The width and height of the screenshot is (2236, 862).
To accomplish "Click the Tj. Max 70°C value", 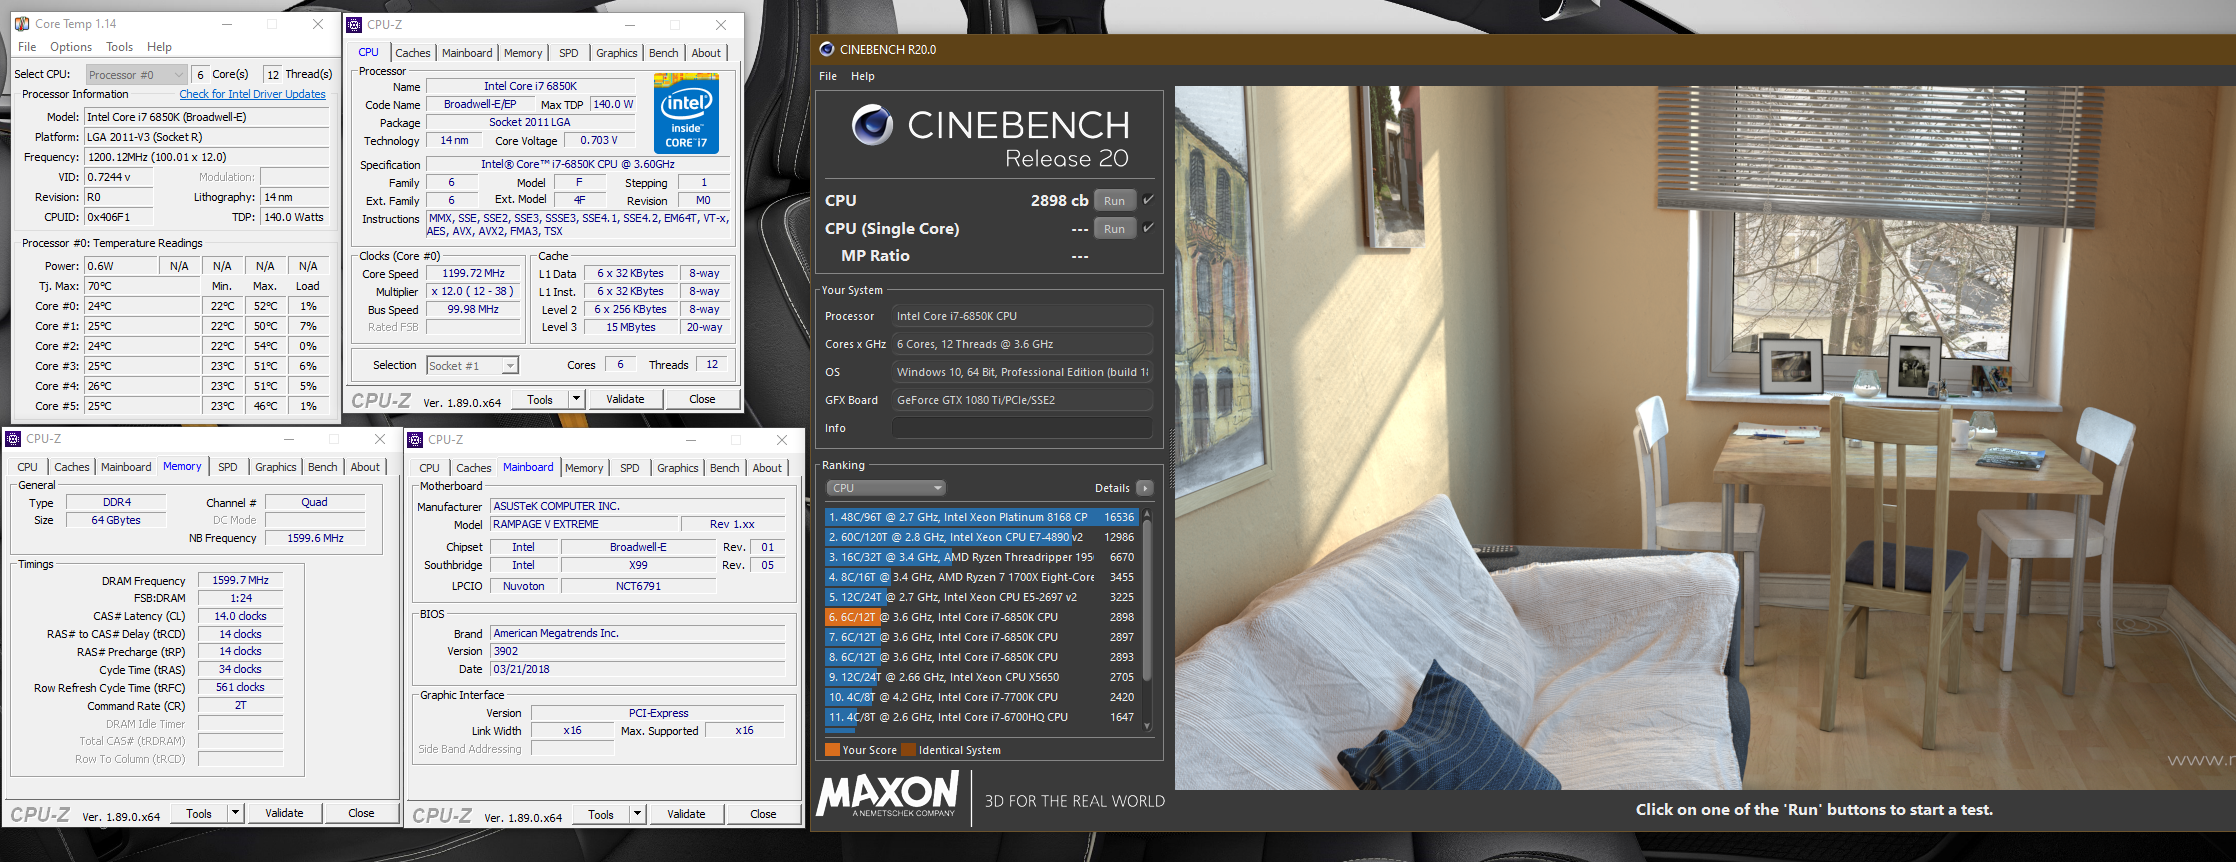I will point(142,286).
